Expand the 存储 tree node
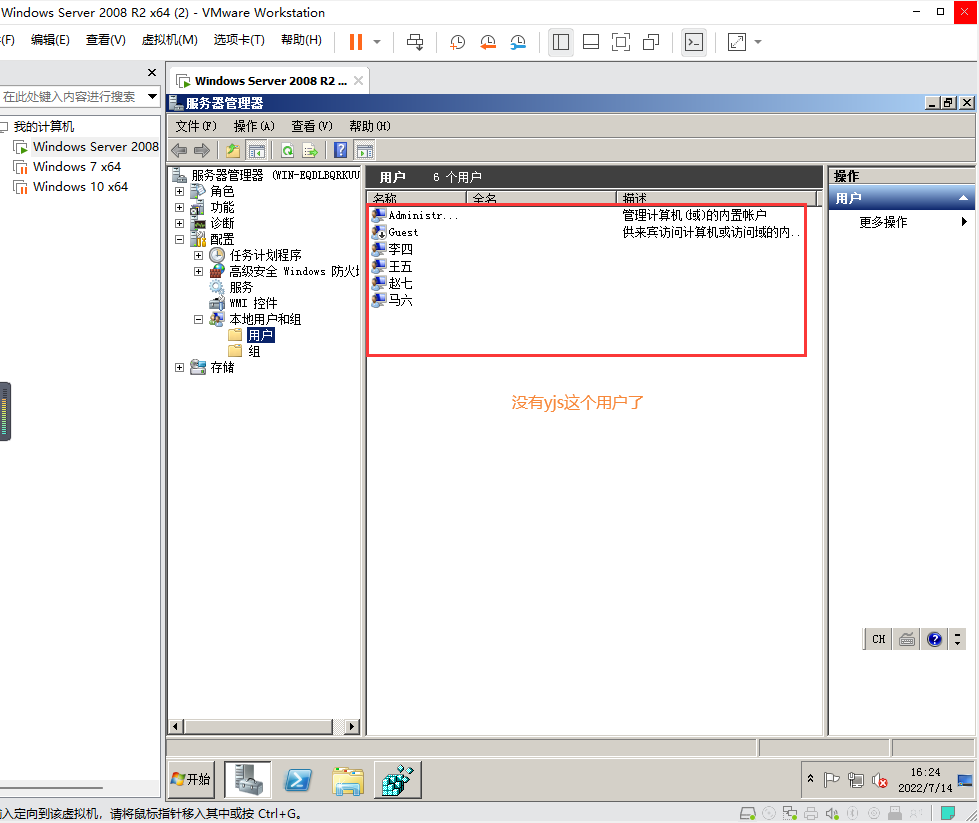Viewport: 979px width, 823px height. click(180, 368)
